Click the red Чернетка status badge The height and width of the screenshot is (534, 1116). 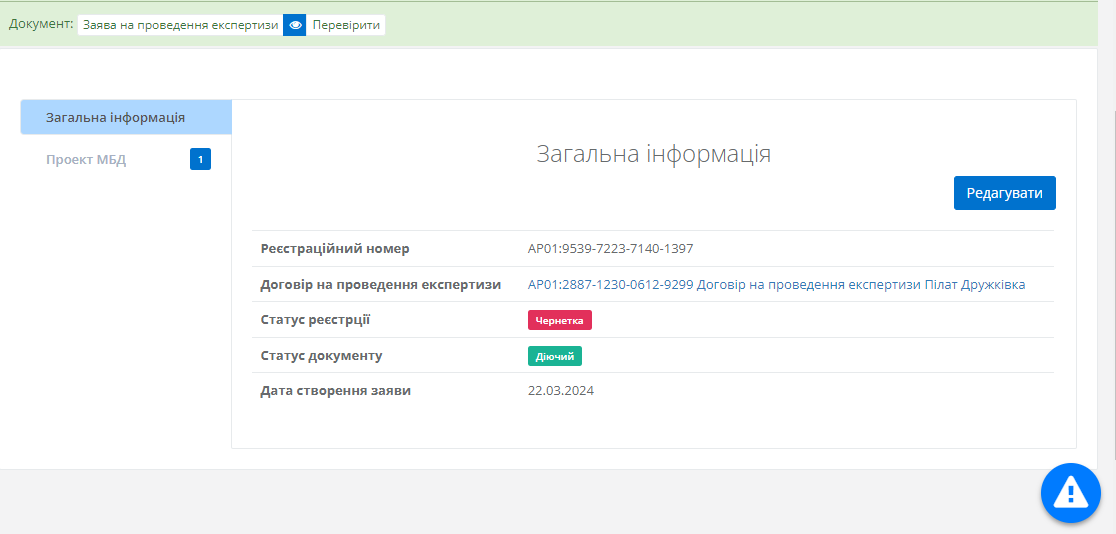coord(560,320)
